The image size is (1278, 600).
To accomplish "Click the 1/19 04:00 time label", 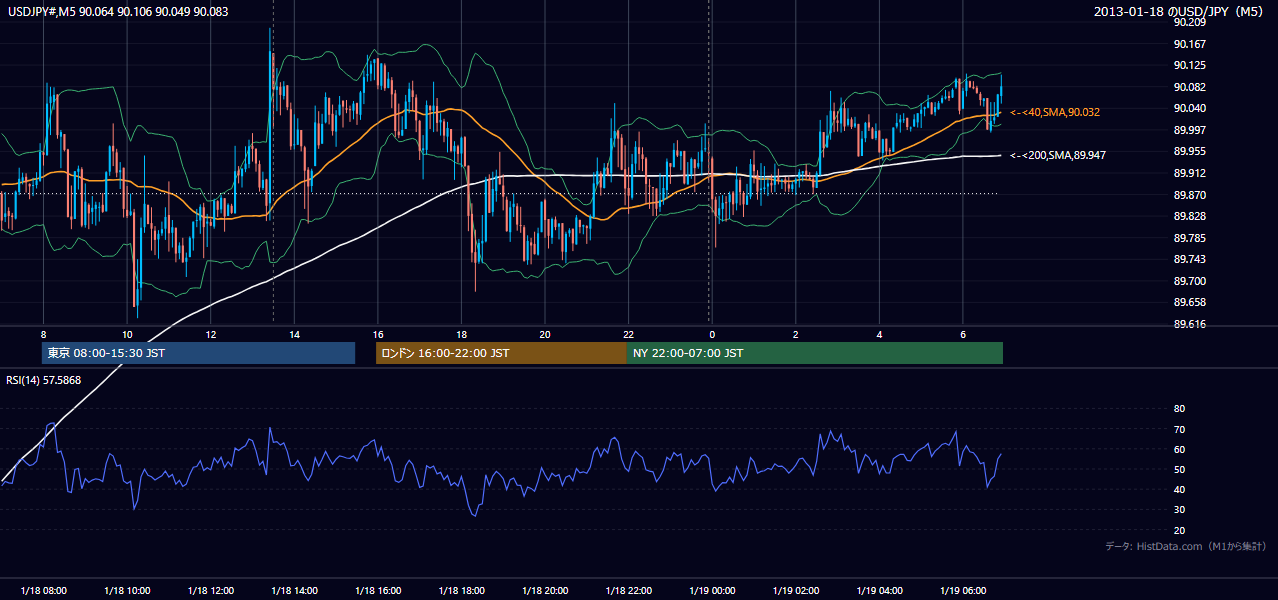I will tap(879, 591).
